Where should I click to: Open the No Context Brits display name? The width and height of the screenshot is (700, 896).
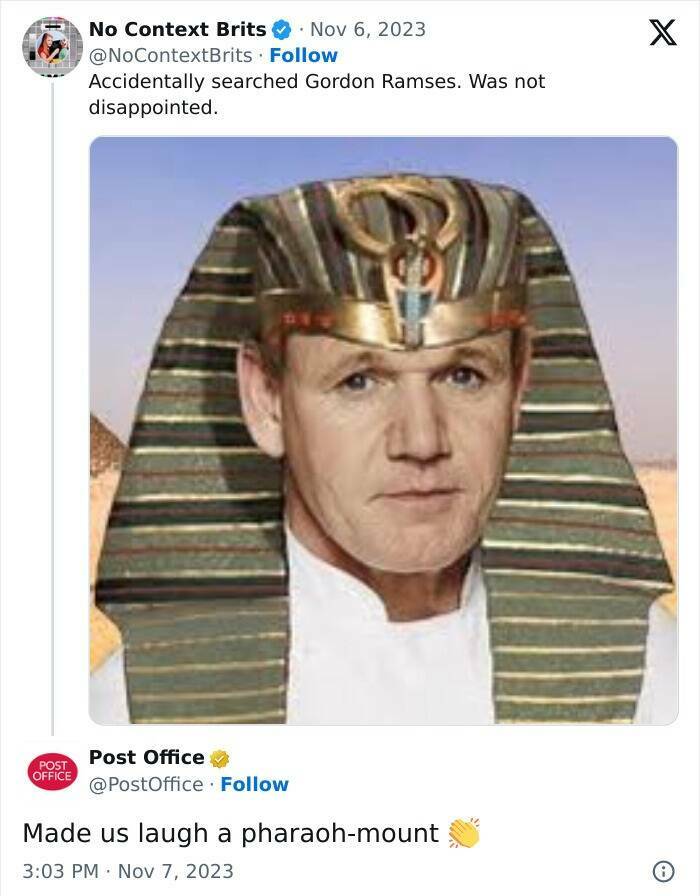tap(178, 30)
